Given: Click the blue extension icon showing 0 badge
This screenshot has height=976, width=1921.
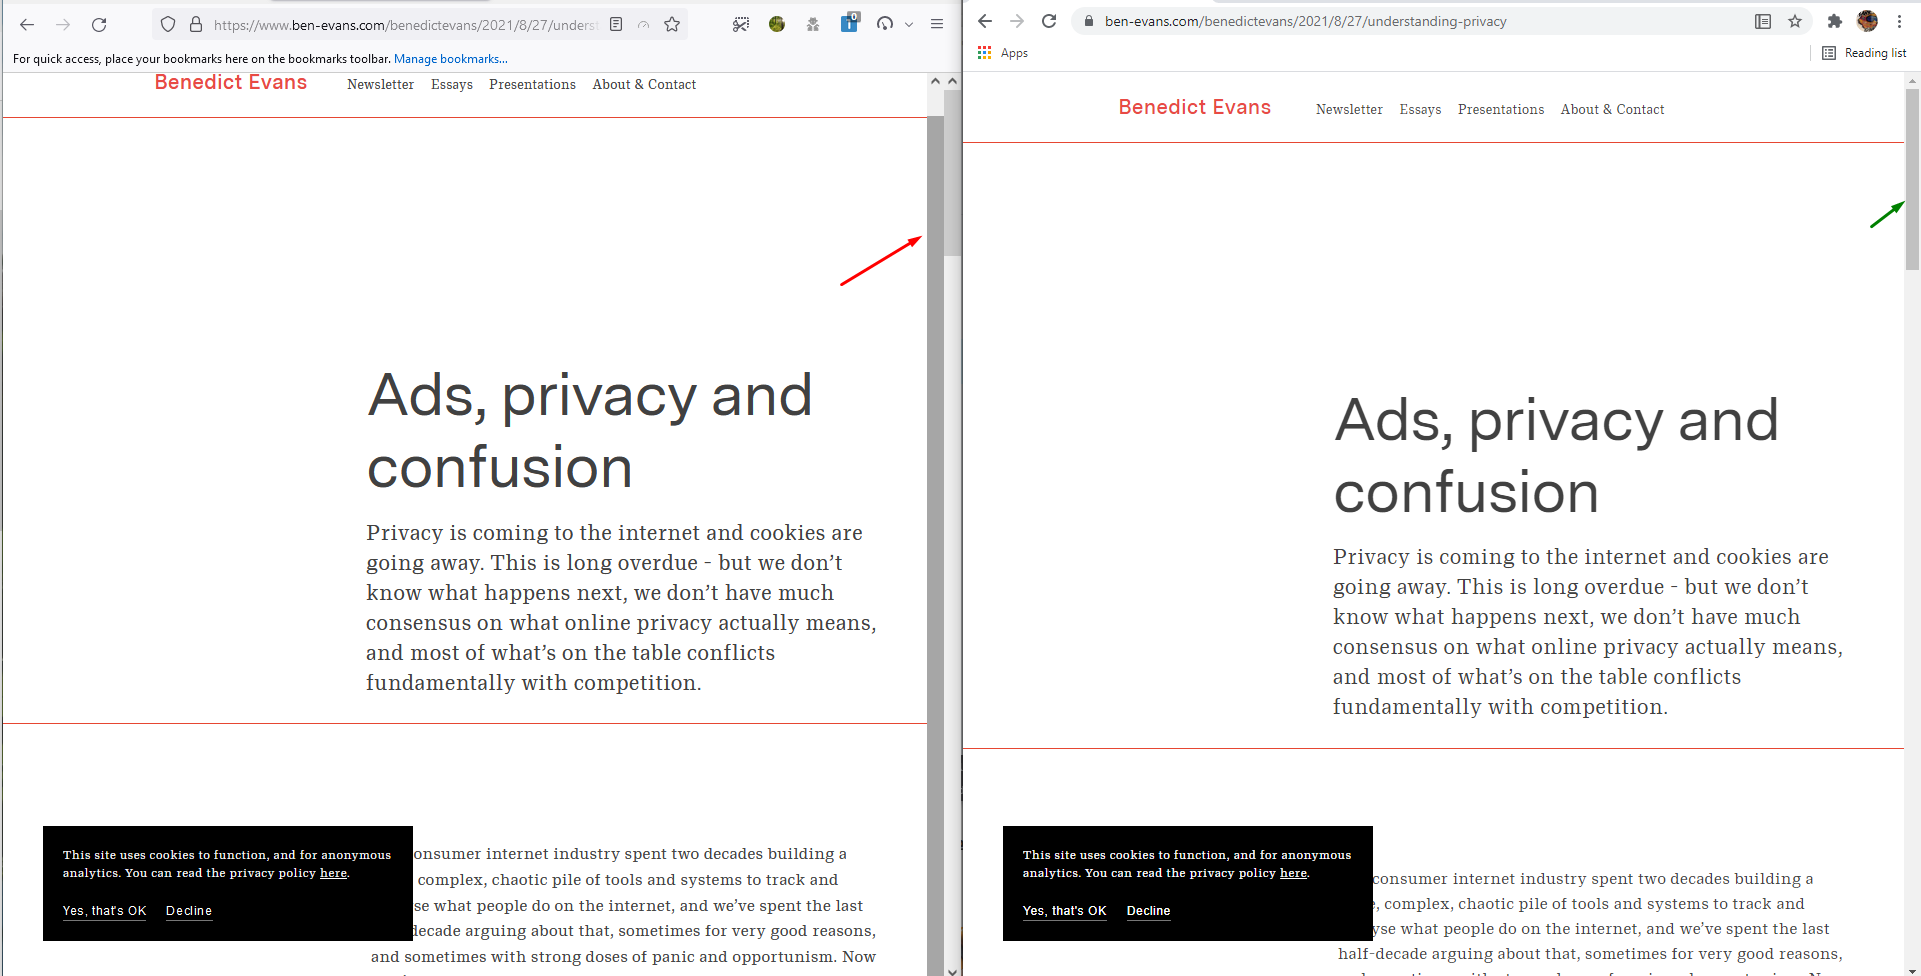Looking at the screenshot, I should (x=849, y=24).
